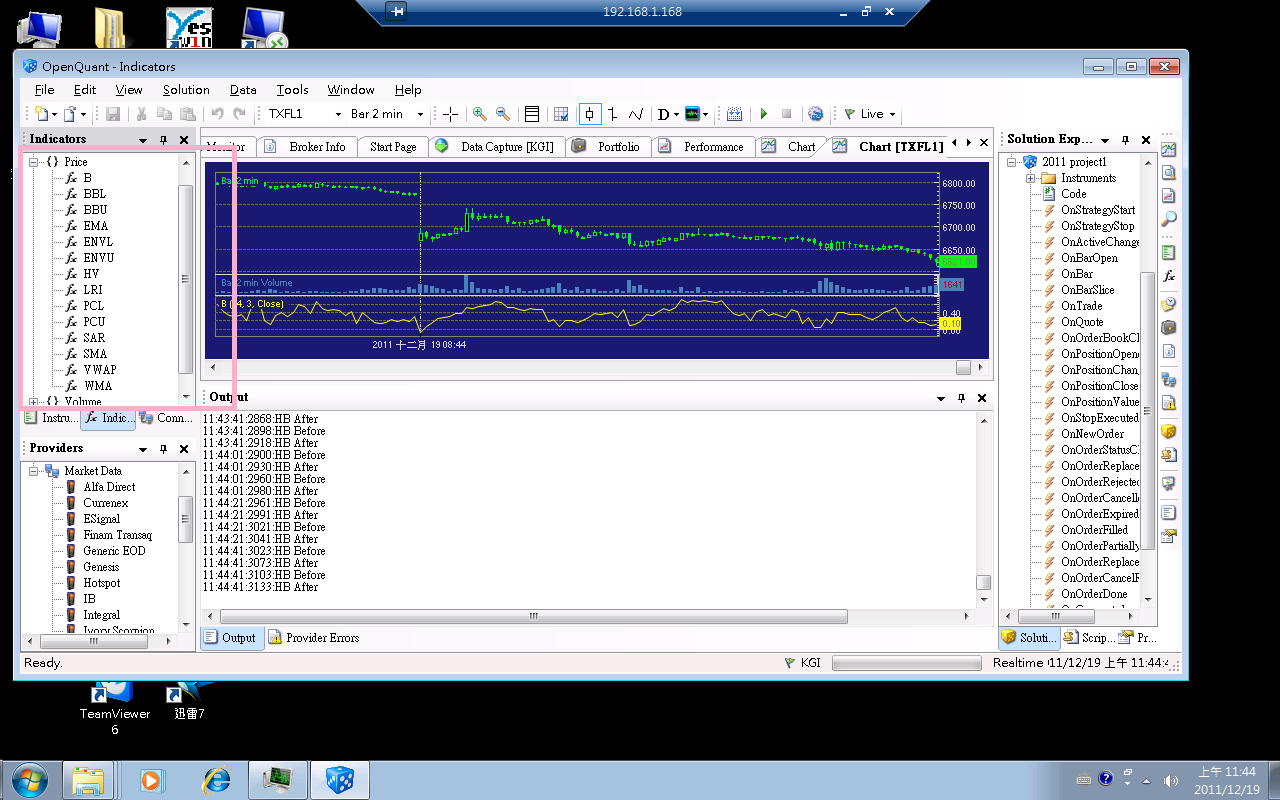Screen dimensions: 1280x800
Task: Open the D period dropdown
Action: point(677,114)
